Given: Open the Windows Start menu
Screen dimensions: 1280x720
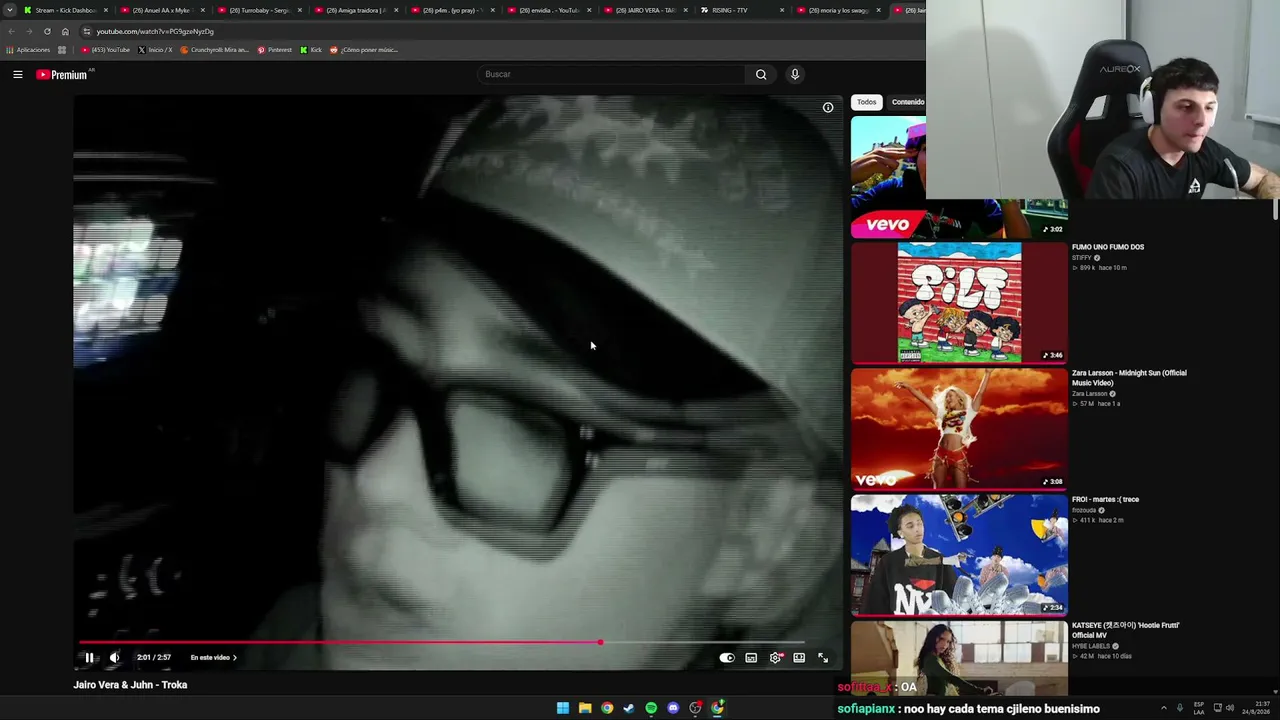Looking at the screenshot, I should pos(563,708).
